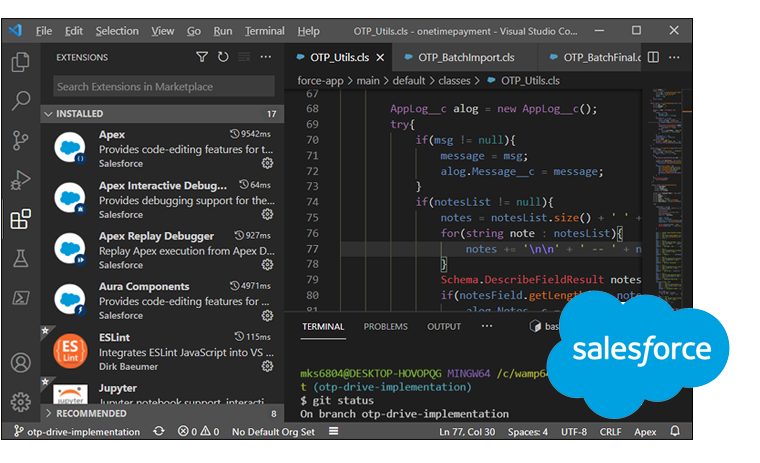Click main in the breadcrumb
The image size is (760, 463).
368,80
